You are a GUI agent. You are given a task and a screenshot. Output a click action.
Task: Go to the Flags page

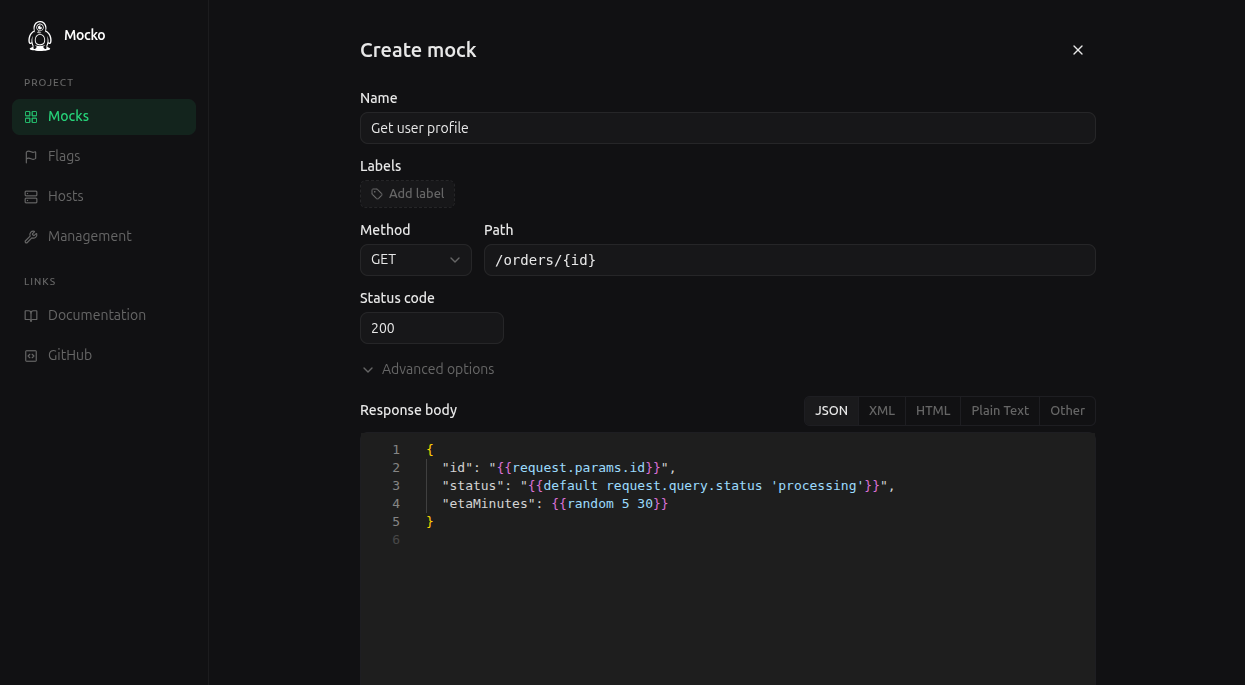coord(104,157)
